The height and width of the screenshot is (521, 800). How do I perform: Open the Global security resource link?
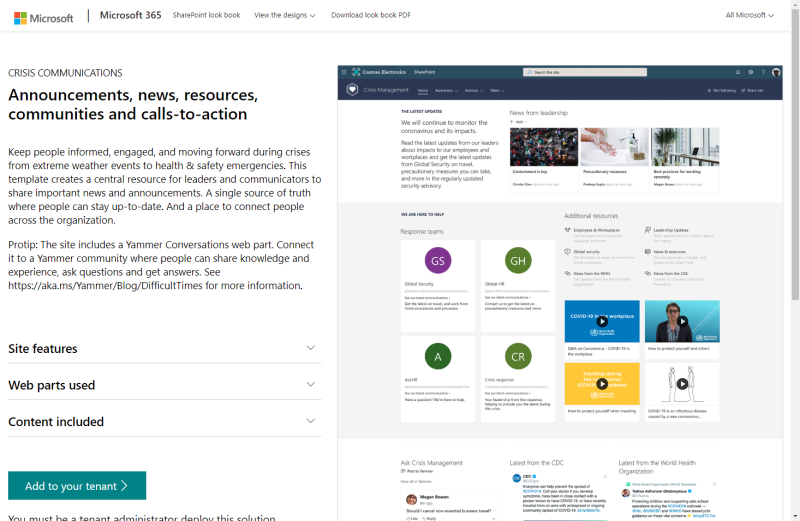click(x=586, y=252)
